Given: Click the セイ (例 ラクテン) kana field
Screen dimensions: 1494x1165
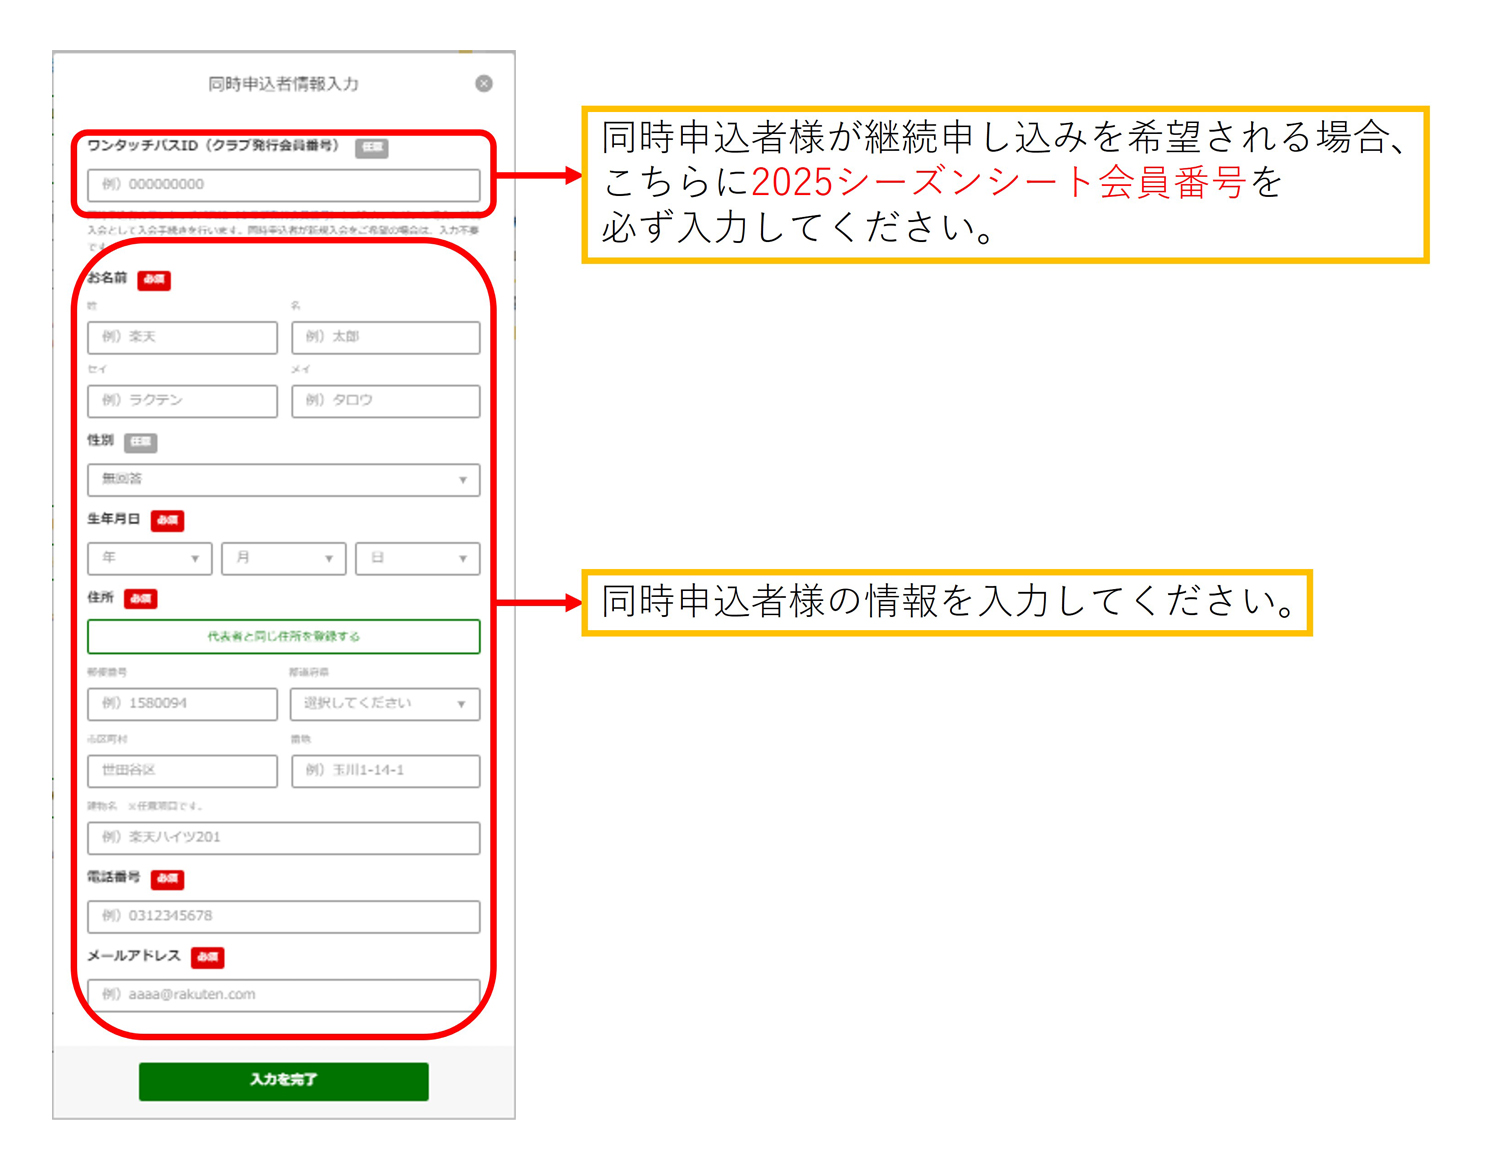Looking at the screenshot, I should (x=182, y=400).
